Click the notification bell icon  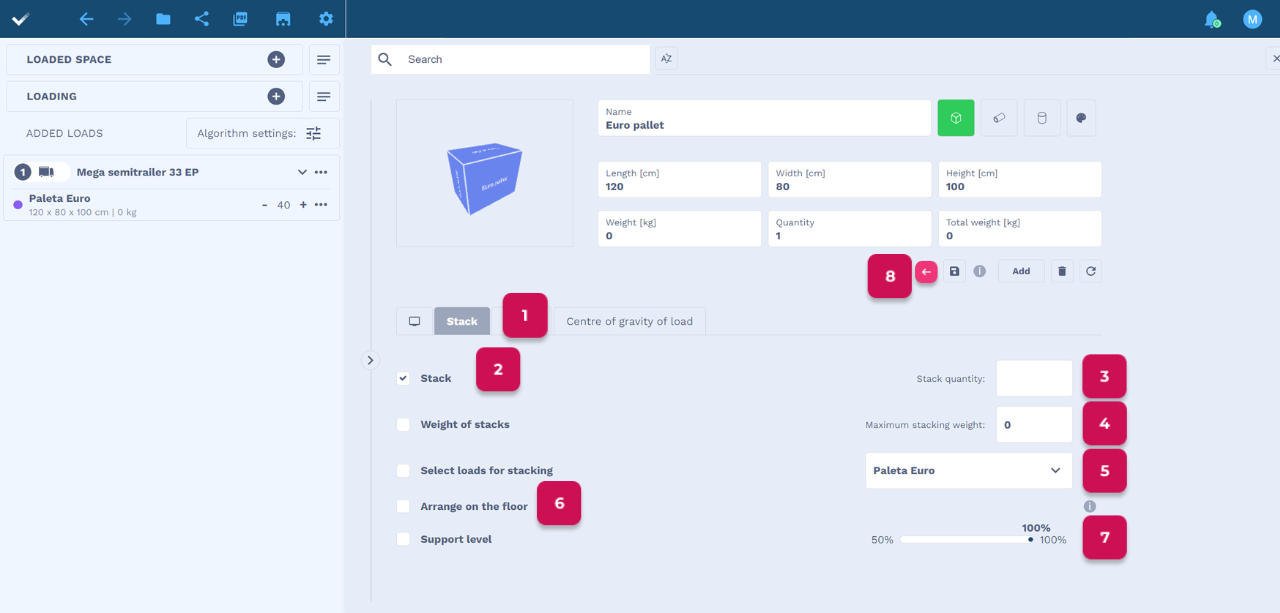point(1211,19)
